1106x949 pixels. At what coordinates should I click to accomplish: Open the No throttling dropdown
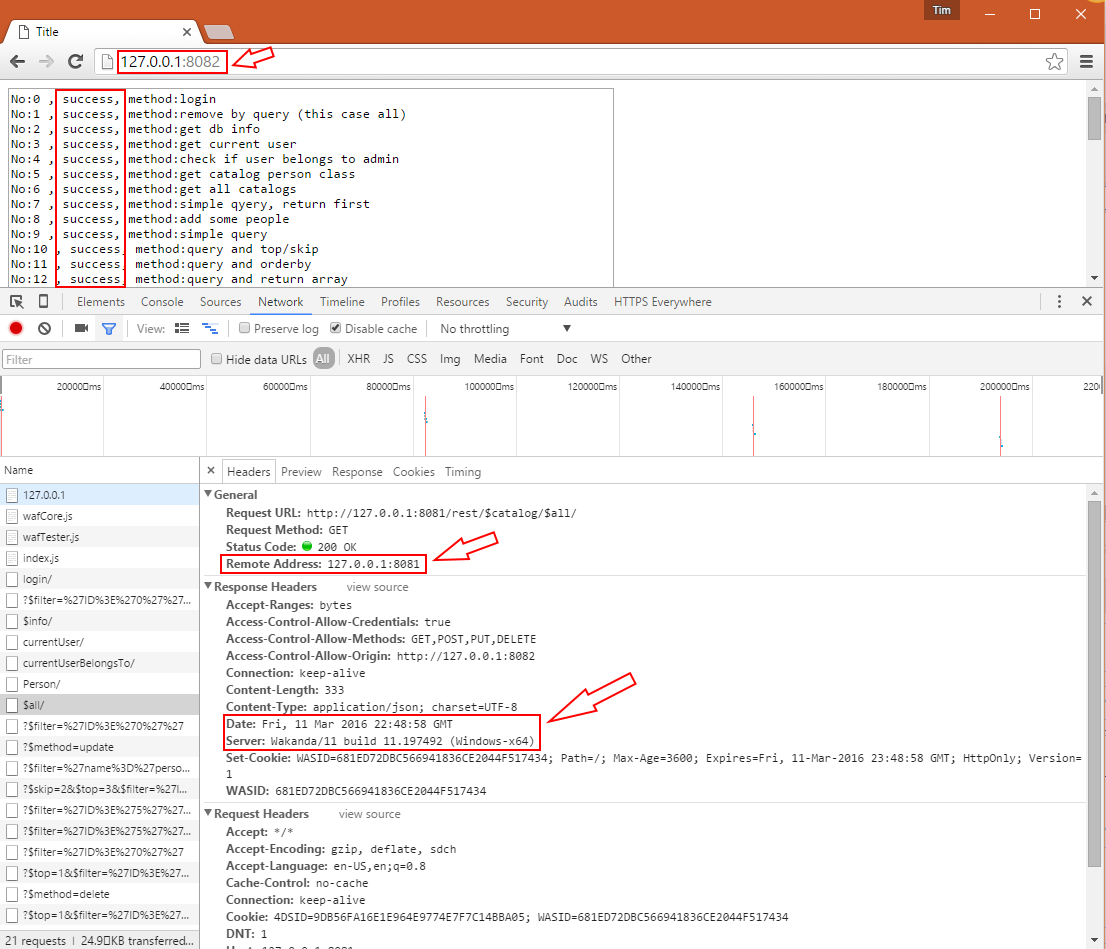pos(505,329)
